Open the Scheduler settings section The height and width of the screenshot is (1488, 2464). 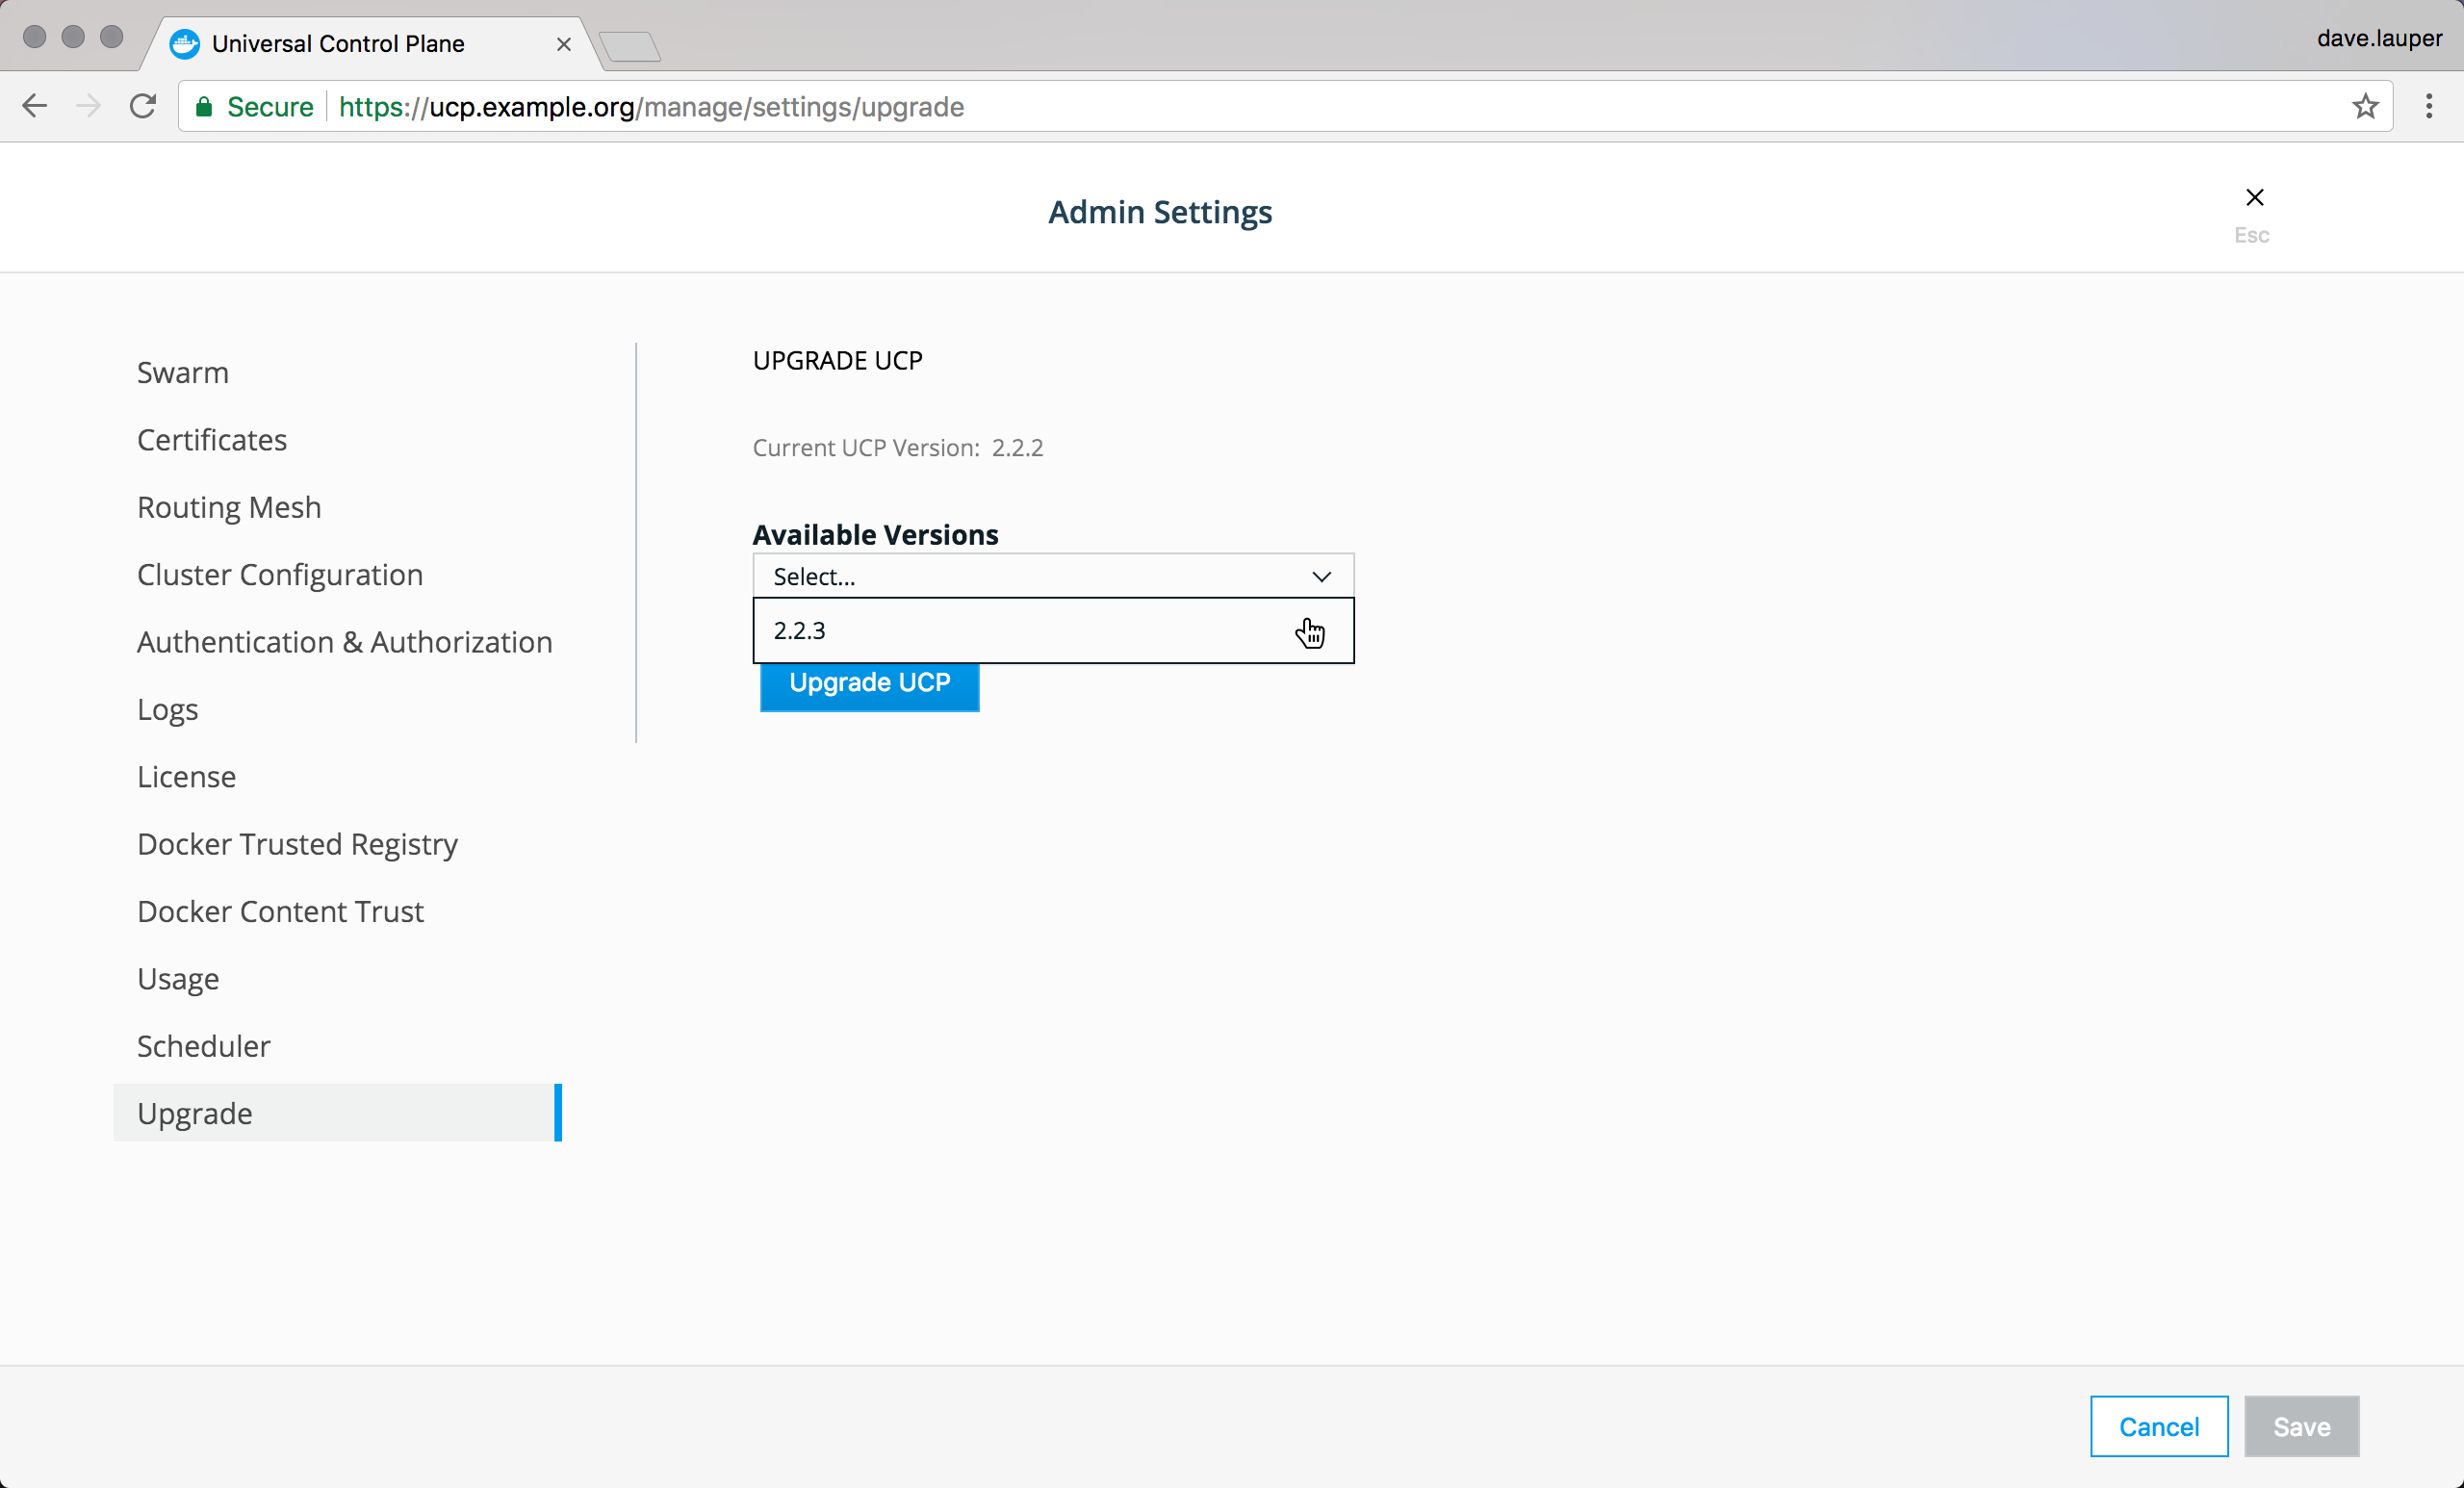tap(203, 1046)
